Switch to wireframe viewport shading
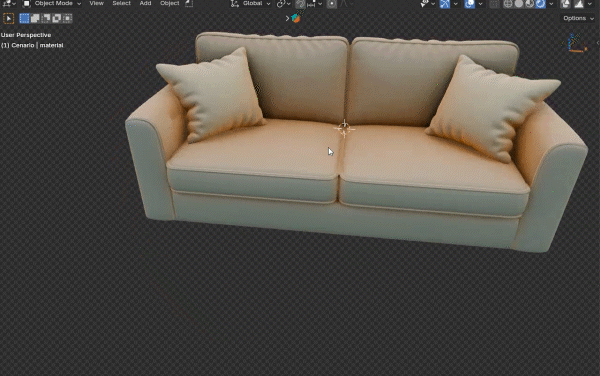The width and height of the screenshot is (600, 376). click(x=508, y=4)
